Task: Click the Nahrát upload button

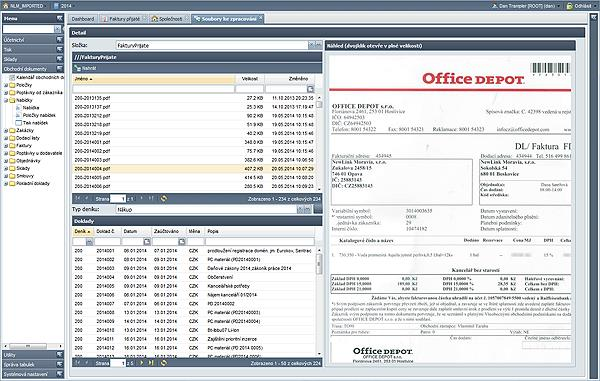Action: click(86, 68)
